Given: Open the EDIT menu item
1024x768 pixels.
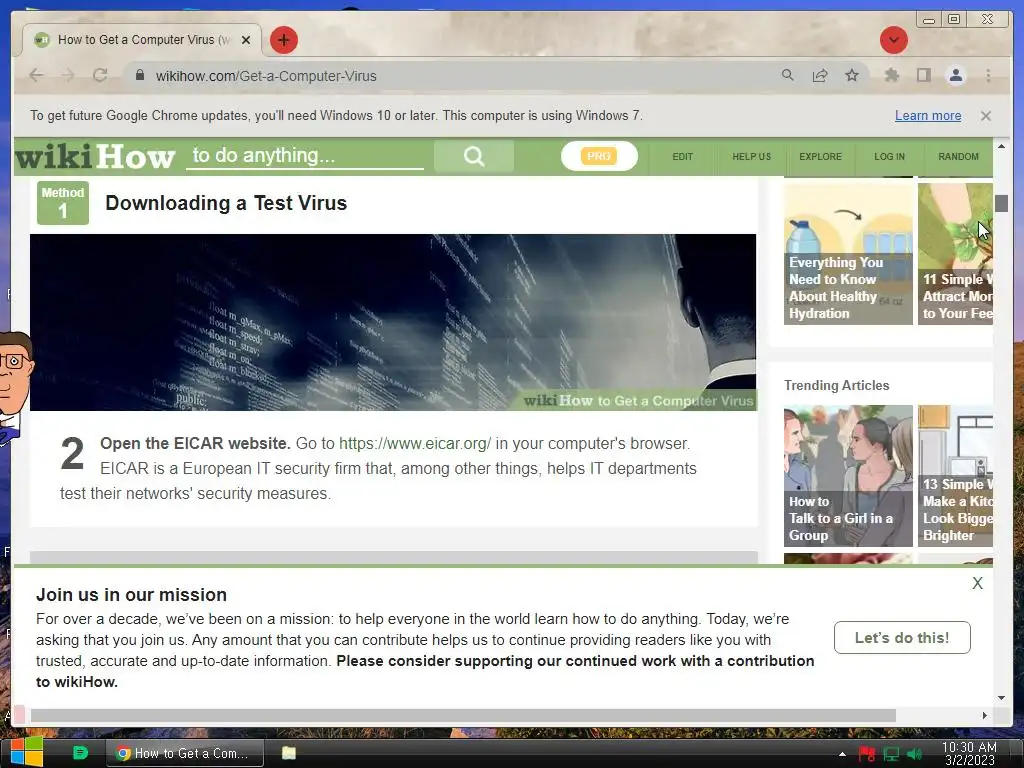Looking at the screenshot, I should [682, 157].
